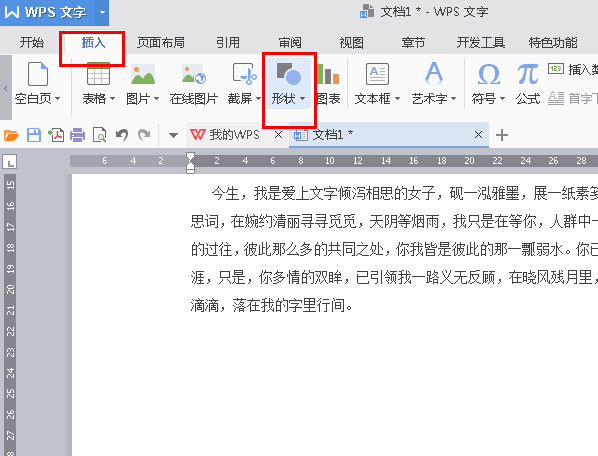Viewport: 598px width, 456px height.
Task: Expand the 空白页 dropdown arrow
Action: tap(58, 99)
